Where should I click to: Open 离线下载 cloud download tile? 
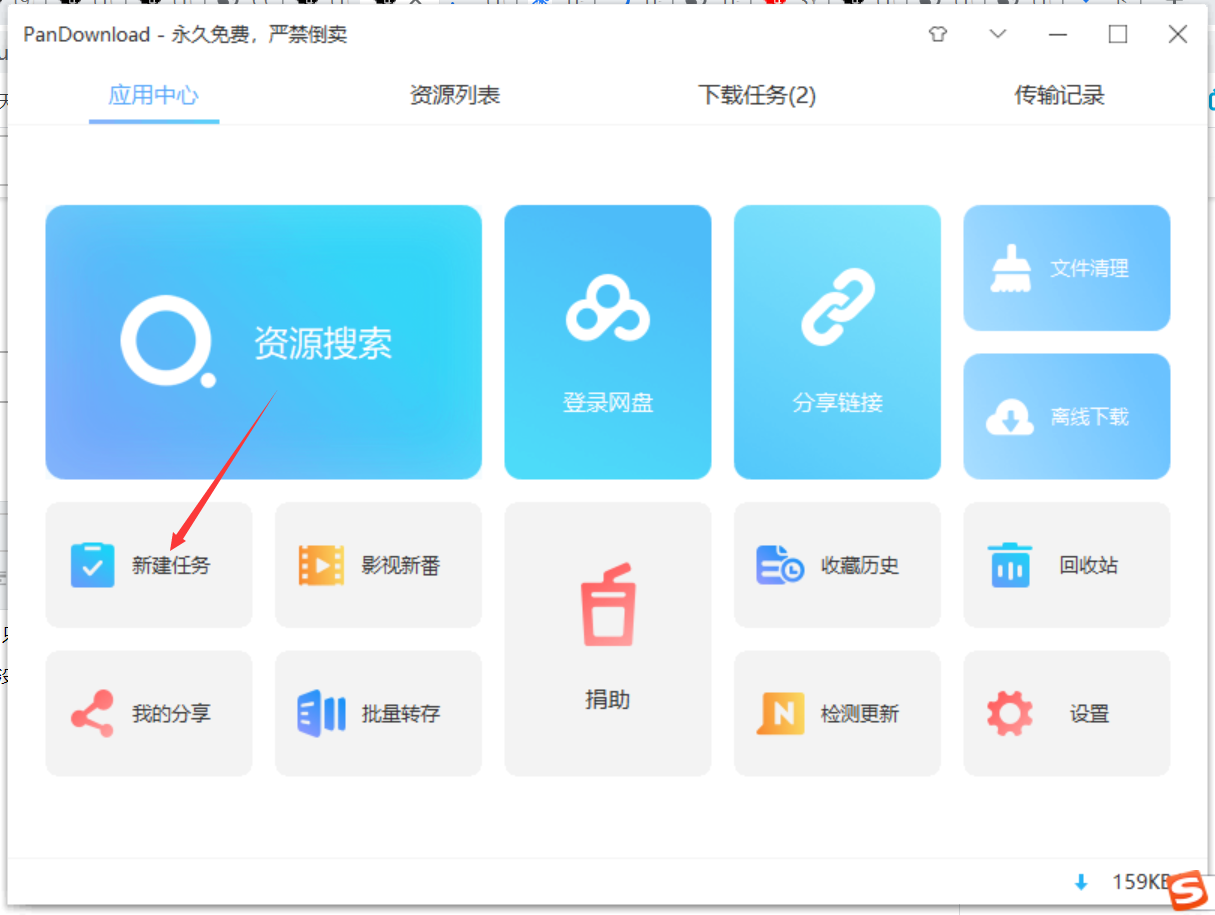[1067, 416]
